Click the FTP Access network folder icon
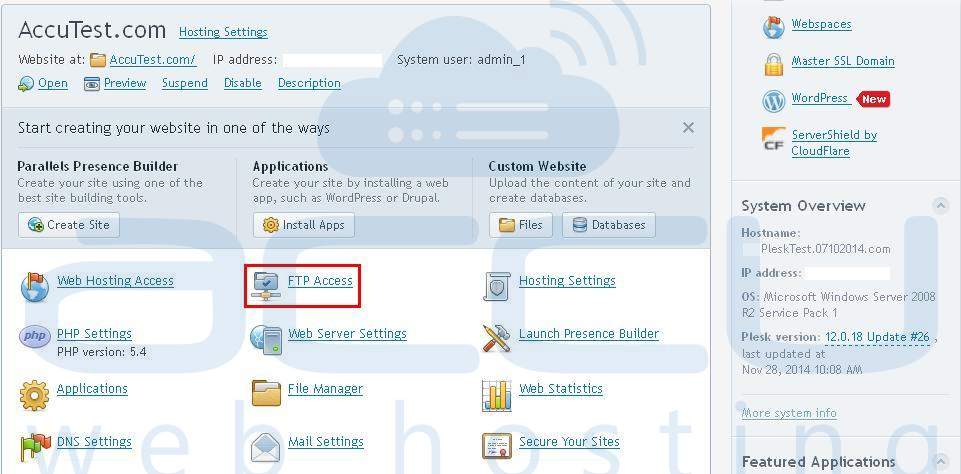 [266, 286]
